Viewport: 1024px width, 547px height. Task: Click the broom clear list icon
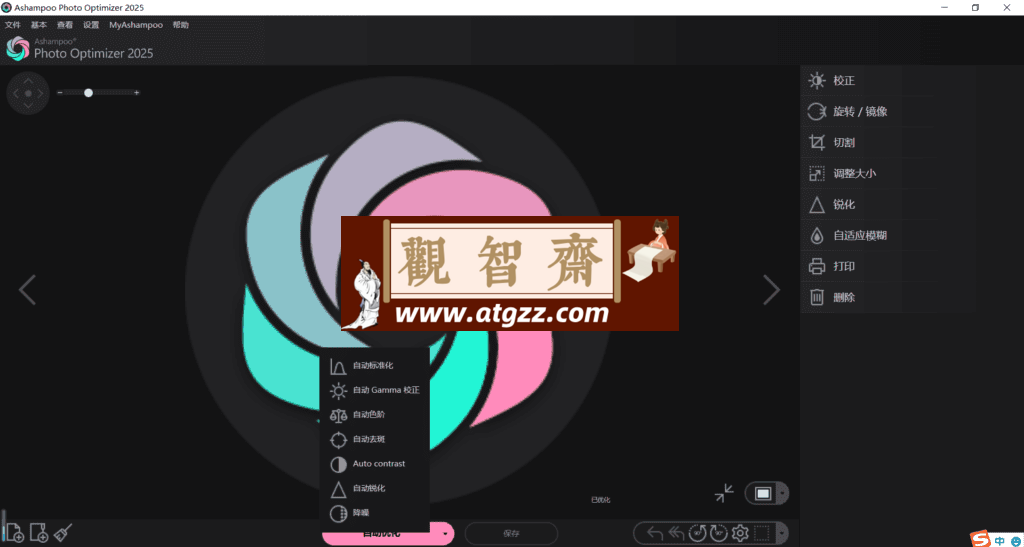[x=63, y=533]
